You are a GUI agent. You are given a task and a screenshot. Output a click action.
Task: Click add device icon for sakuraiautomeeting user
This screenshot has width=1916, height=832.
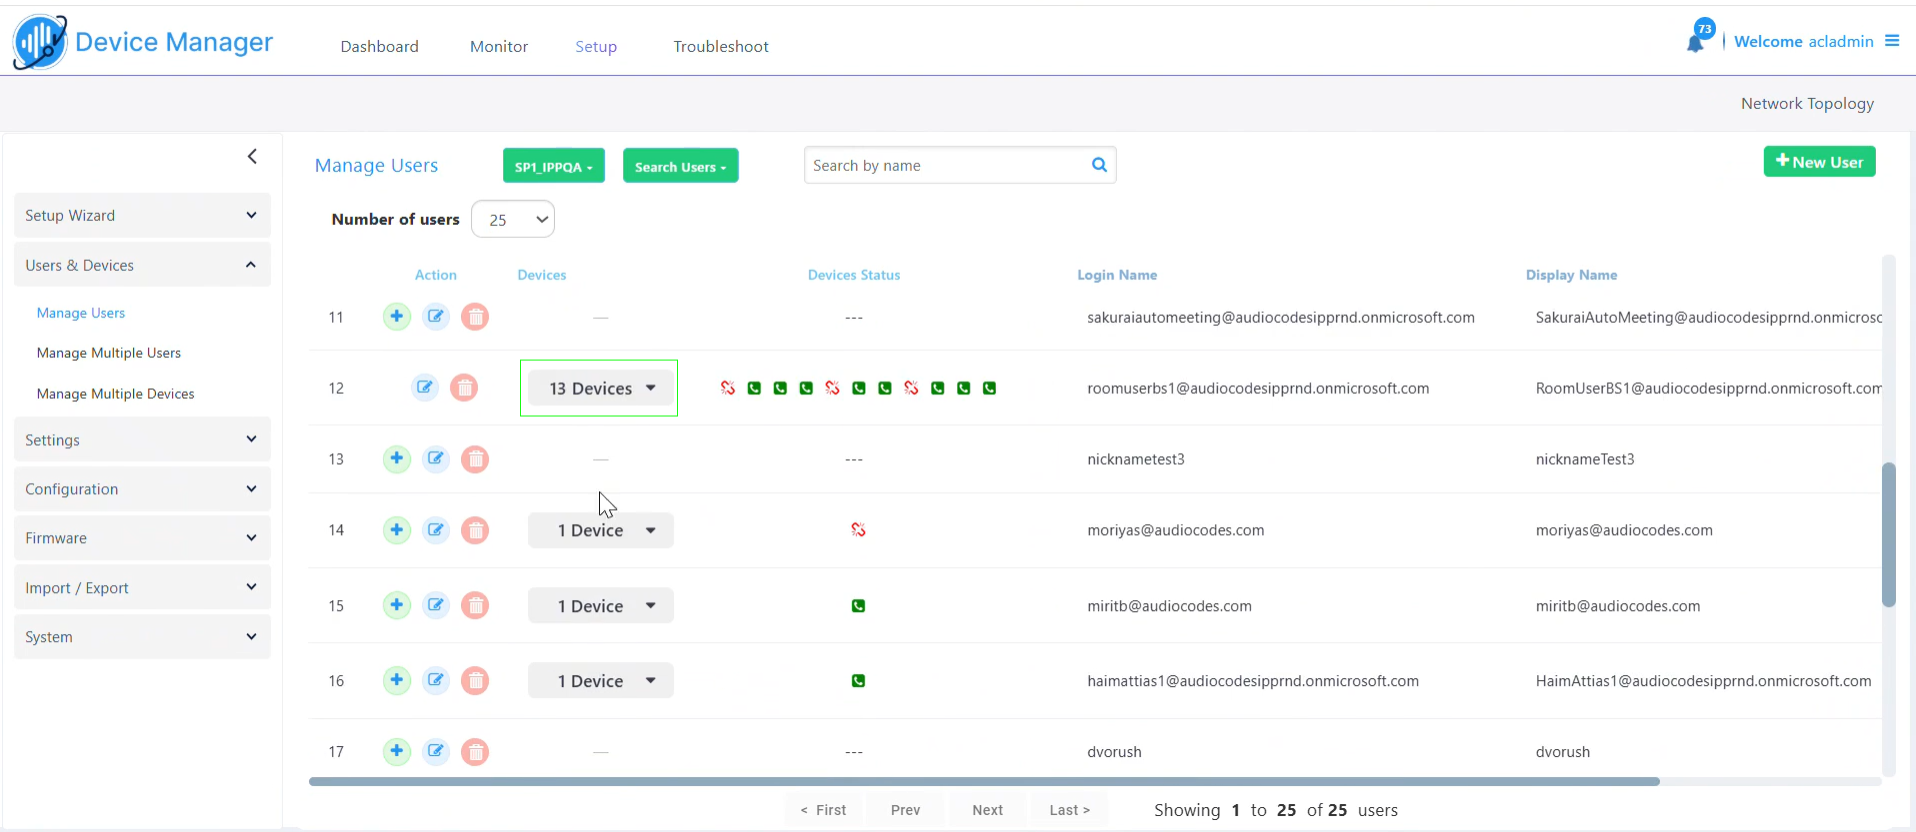397,317
